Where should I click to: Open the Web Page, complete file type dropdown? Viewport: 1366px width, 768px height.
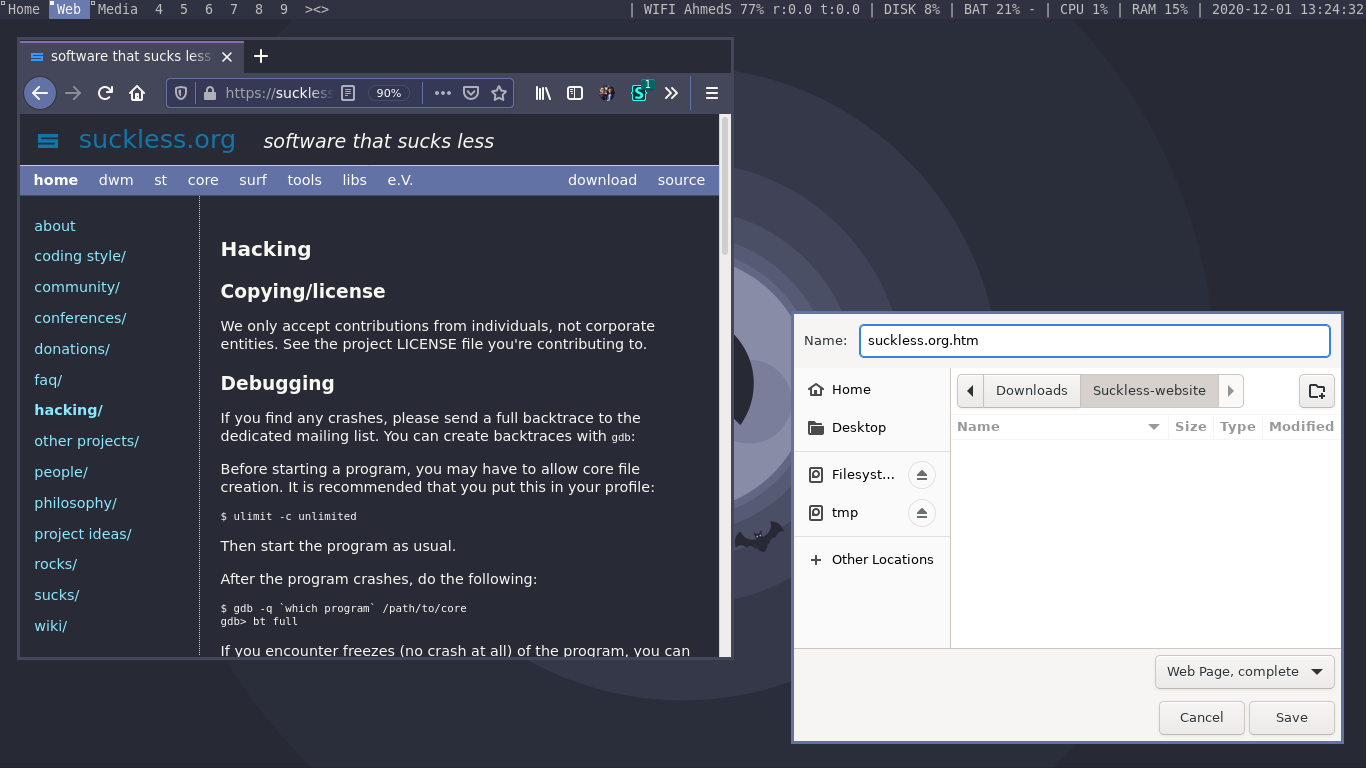coord(1244,672)
